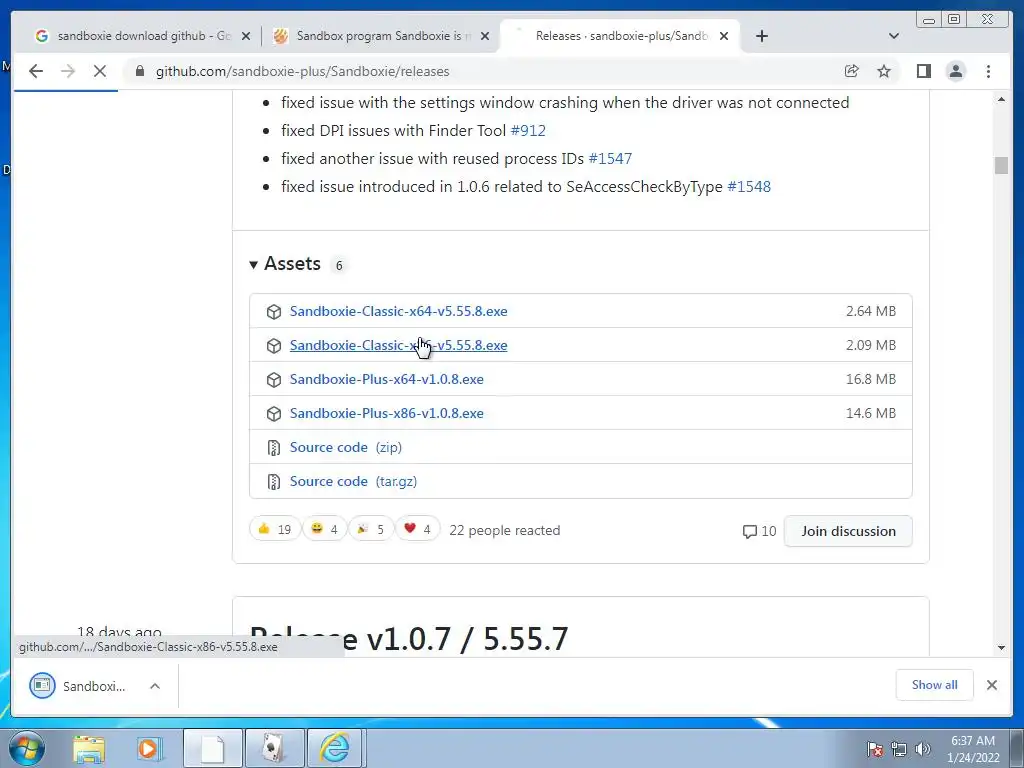Screen dimensions: 1024x768
Task: Click the 2.64 MB file size text
Action: tap(871, 312)
